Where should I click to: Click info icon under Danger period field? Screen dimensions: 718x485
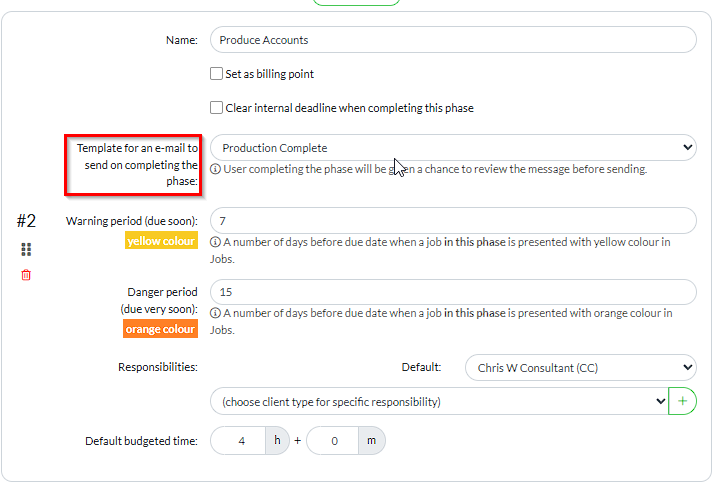click(x=215, y=313)
